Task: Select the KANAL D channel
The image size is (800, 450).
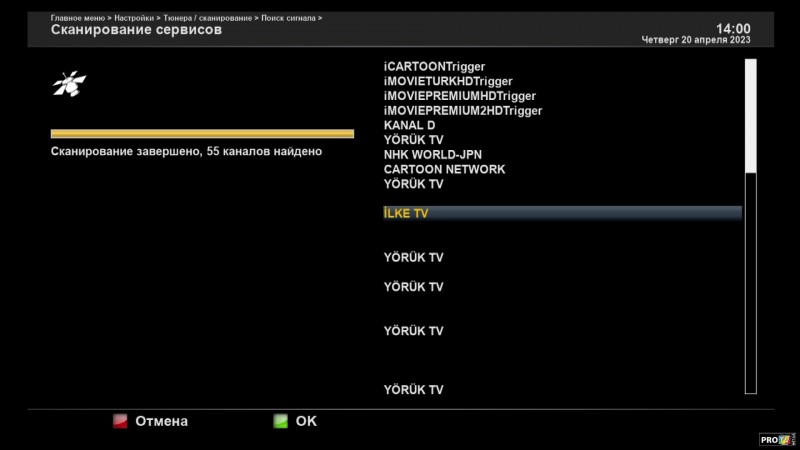Action: pyautogui.click(x=409, y=125)
